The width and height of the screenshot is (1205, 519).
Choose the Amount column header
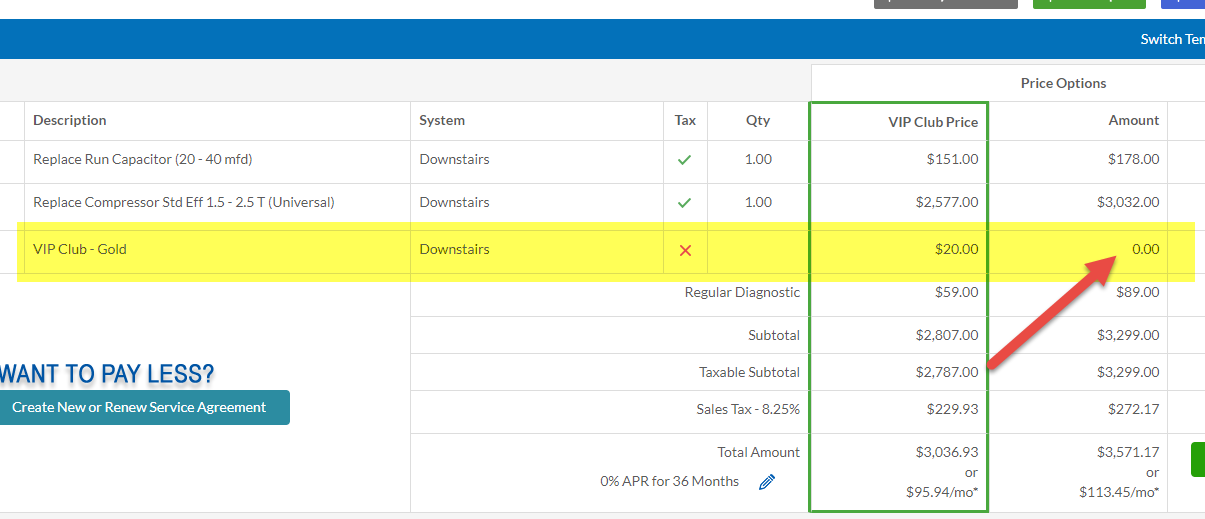click(1133, 120)
